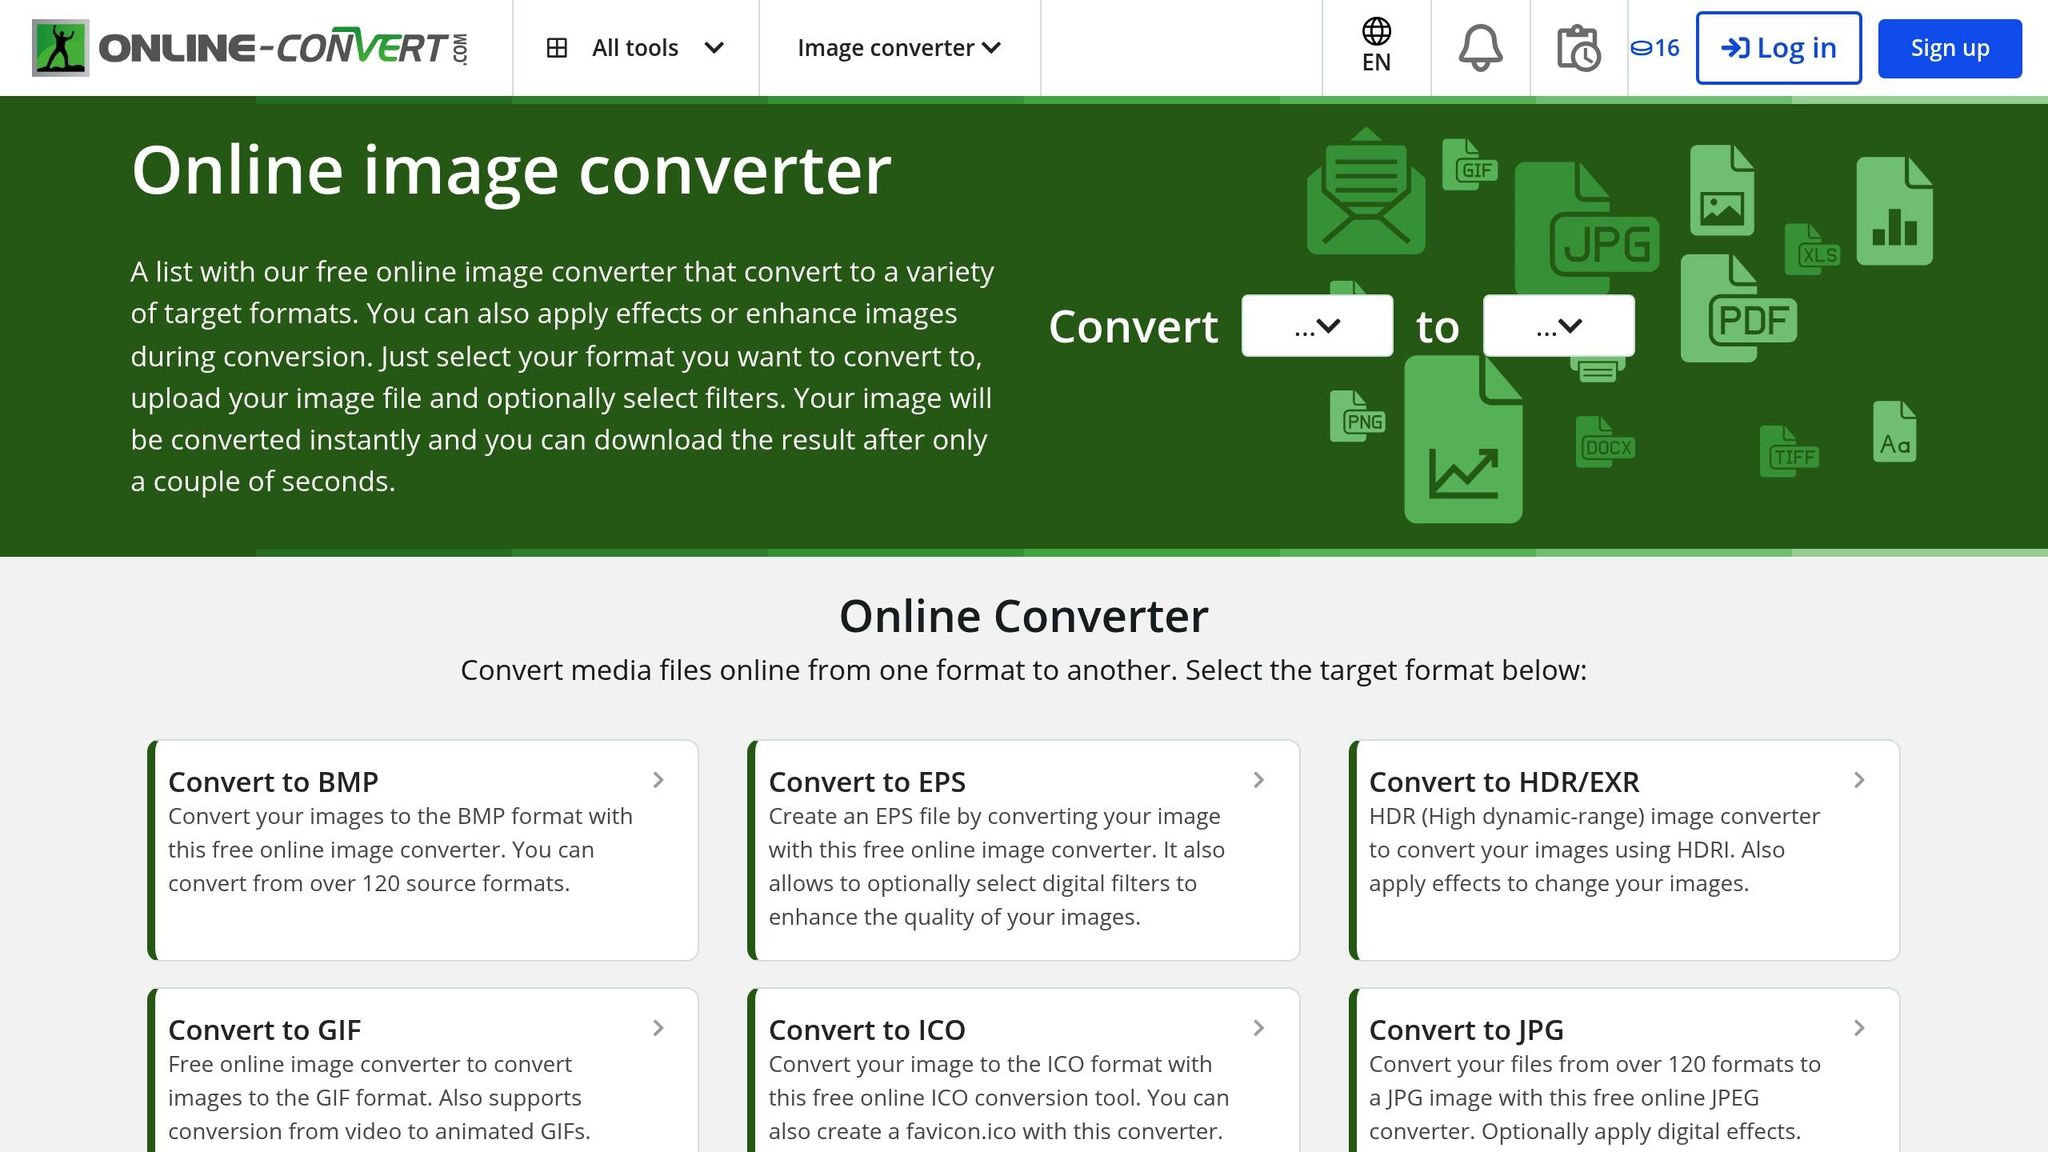Open conversion history via the clipboard icon
The height and width of the screenshot is (1152, 2048).
click(1580, 47)
